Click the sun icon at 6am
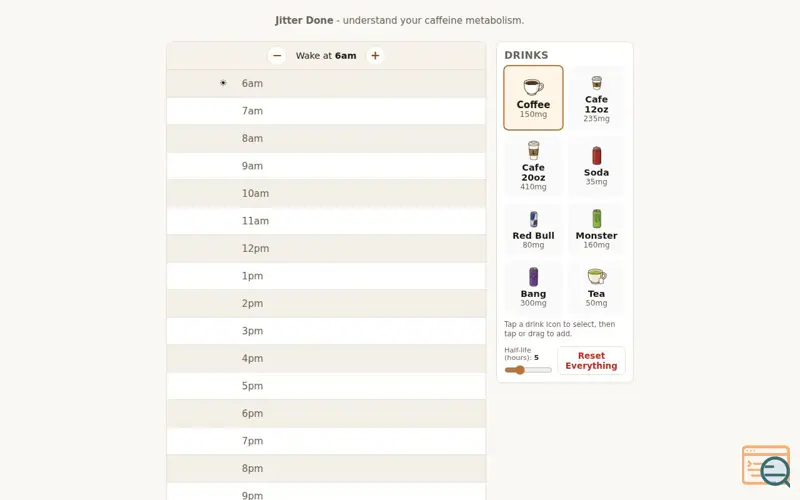The height and width of the screenshot is (500, 800). [x=223, y=83]
